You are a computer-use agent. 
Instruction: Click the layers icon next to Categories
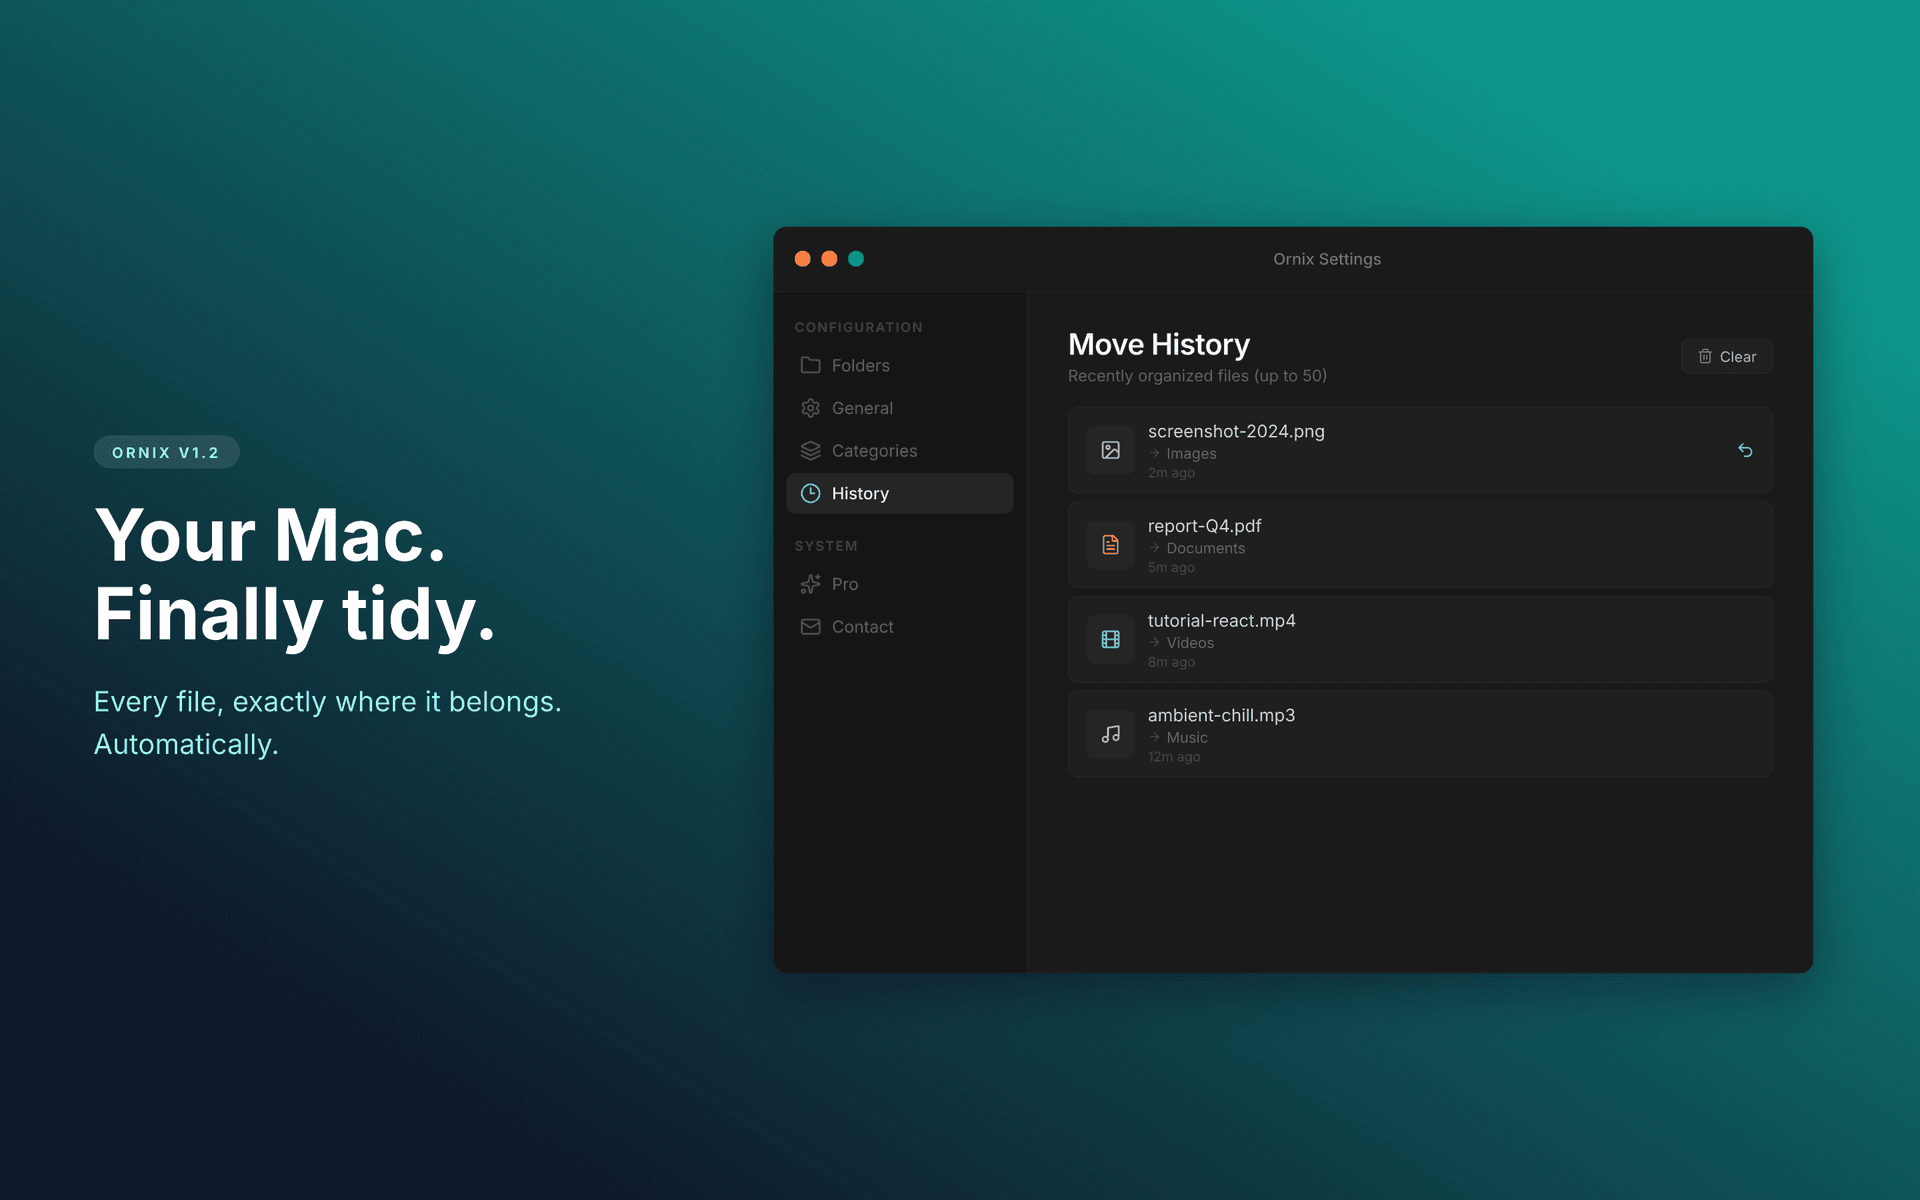pyautogui.click(x=811, y=450)
